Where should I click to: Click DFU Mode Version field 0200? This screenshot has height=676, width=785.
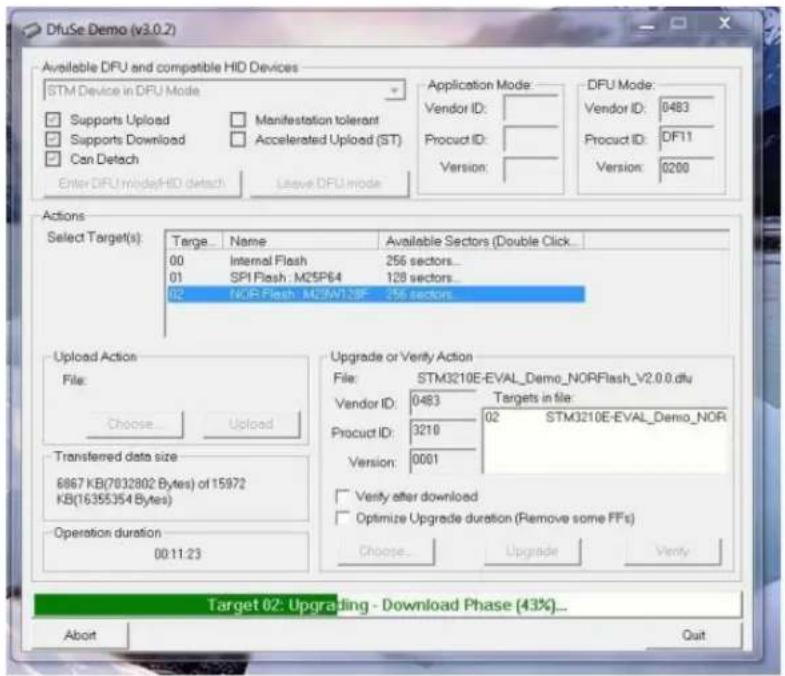click(x=686, y=169)
